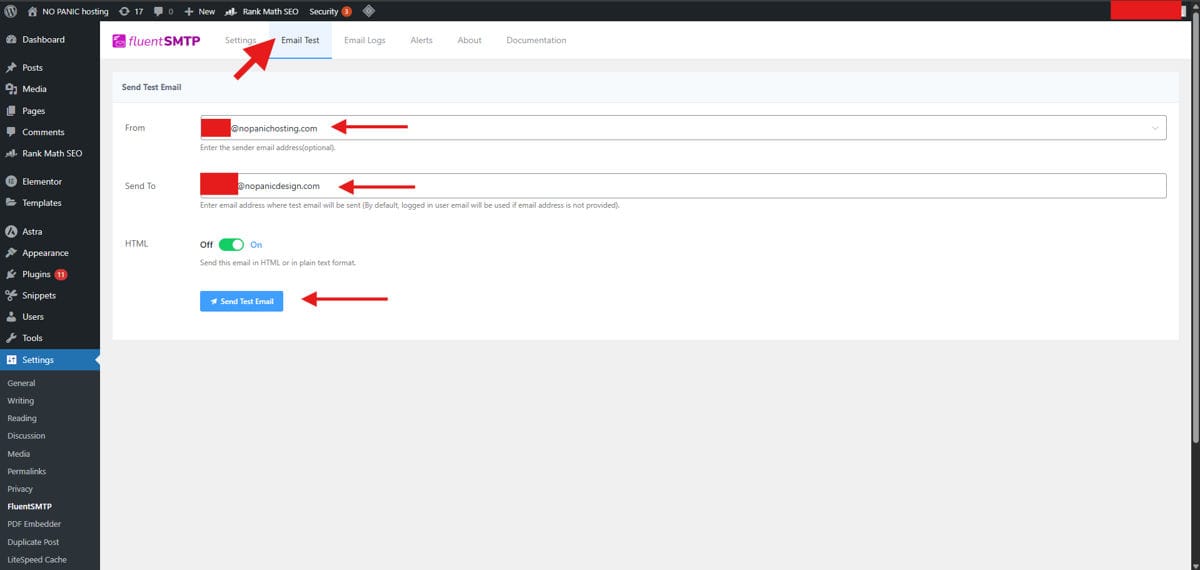Open the From sender email dropdown

click(x=683, y=127)
